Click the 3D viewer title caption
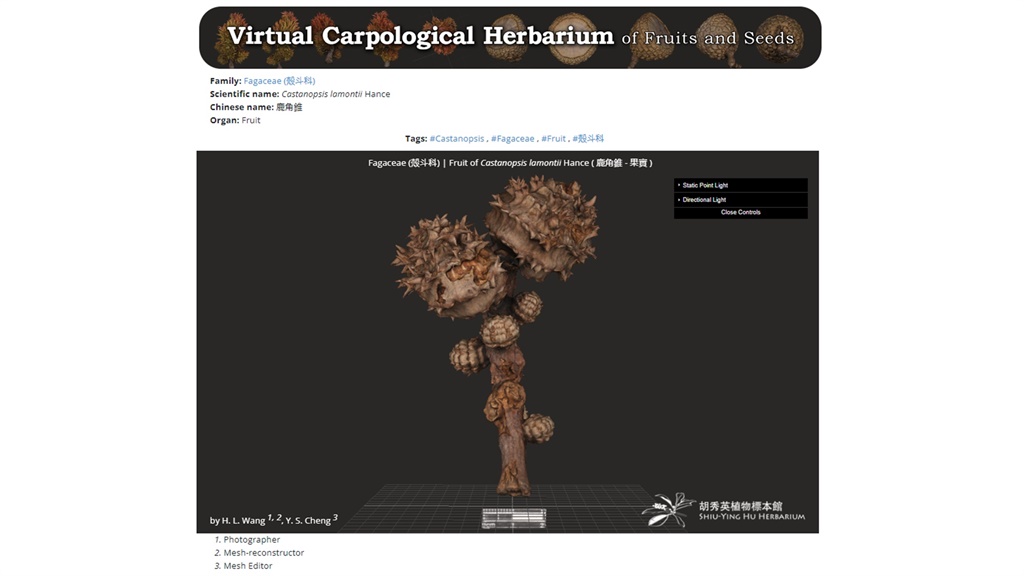 [510, 162]
